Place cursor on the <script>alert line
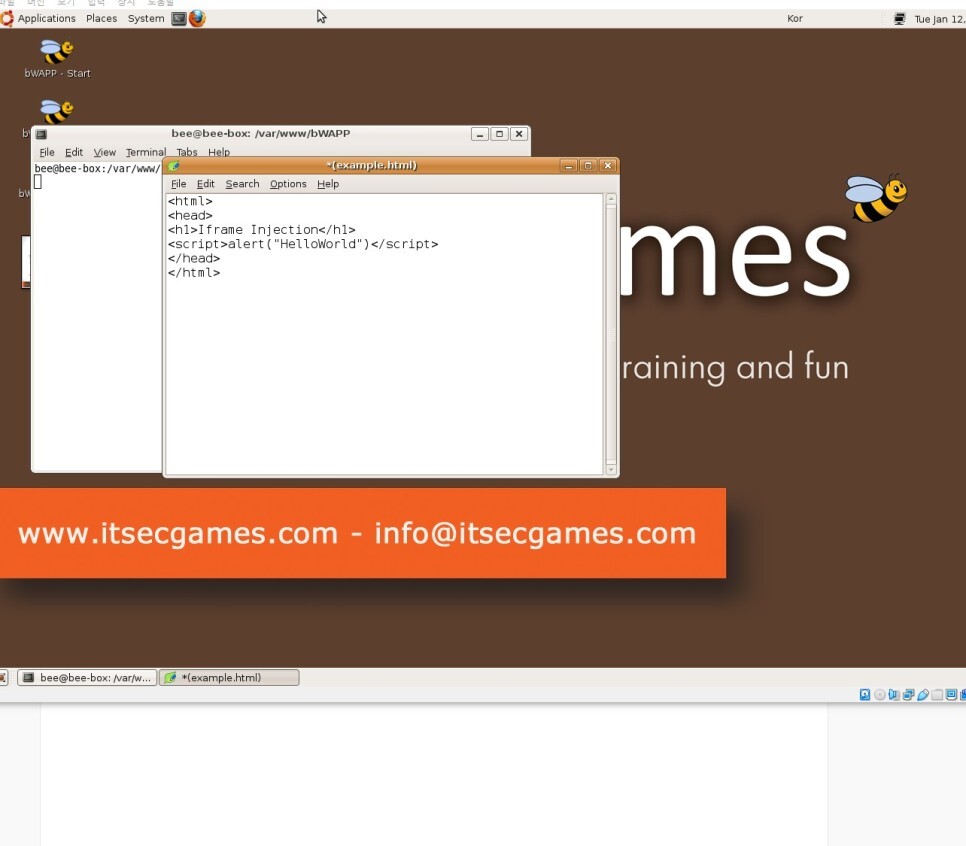This screenshot has height=846, width=966. tap(302, 244)
